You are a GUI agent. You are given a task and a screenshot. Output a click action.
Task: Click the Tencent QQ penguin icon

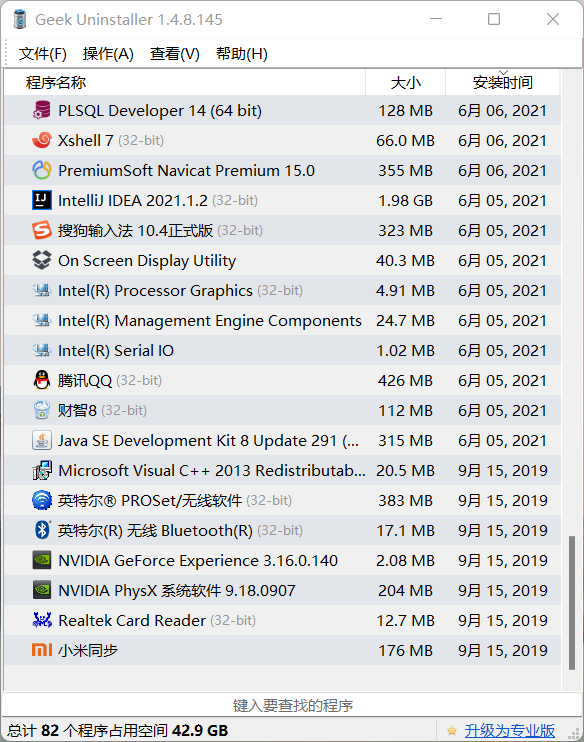tap(42, 380)
